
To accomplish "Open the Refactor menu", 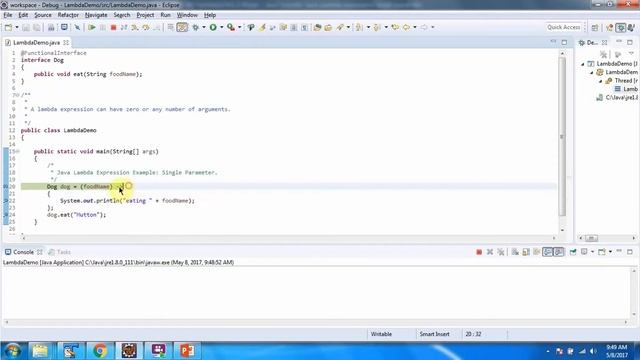I will [68, 15].
